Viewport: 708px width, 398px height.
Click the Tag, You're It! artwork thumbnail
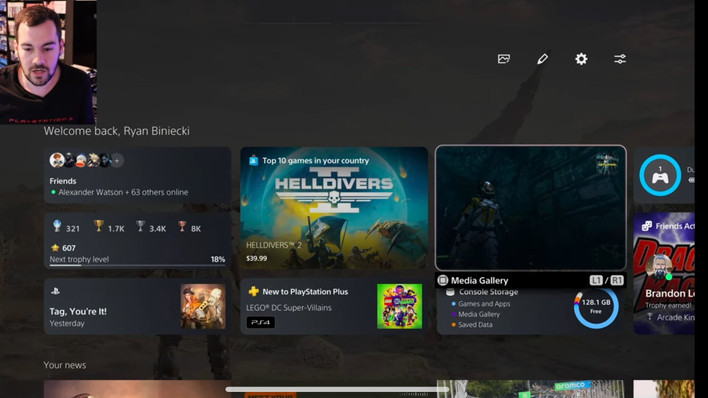point(203,306)
